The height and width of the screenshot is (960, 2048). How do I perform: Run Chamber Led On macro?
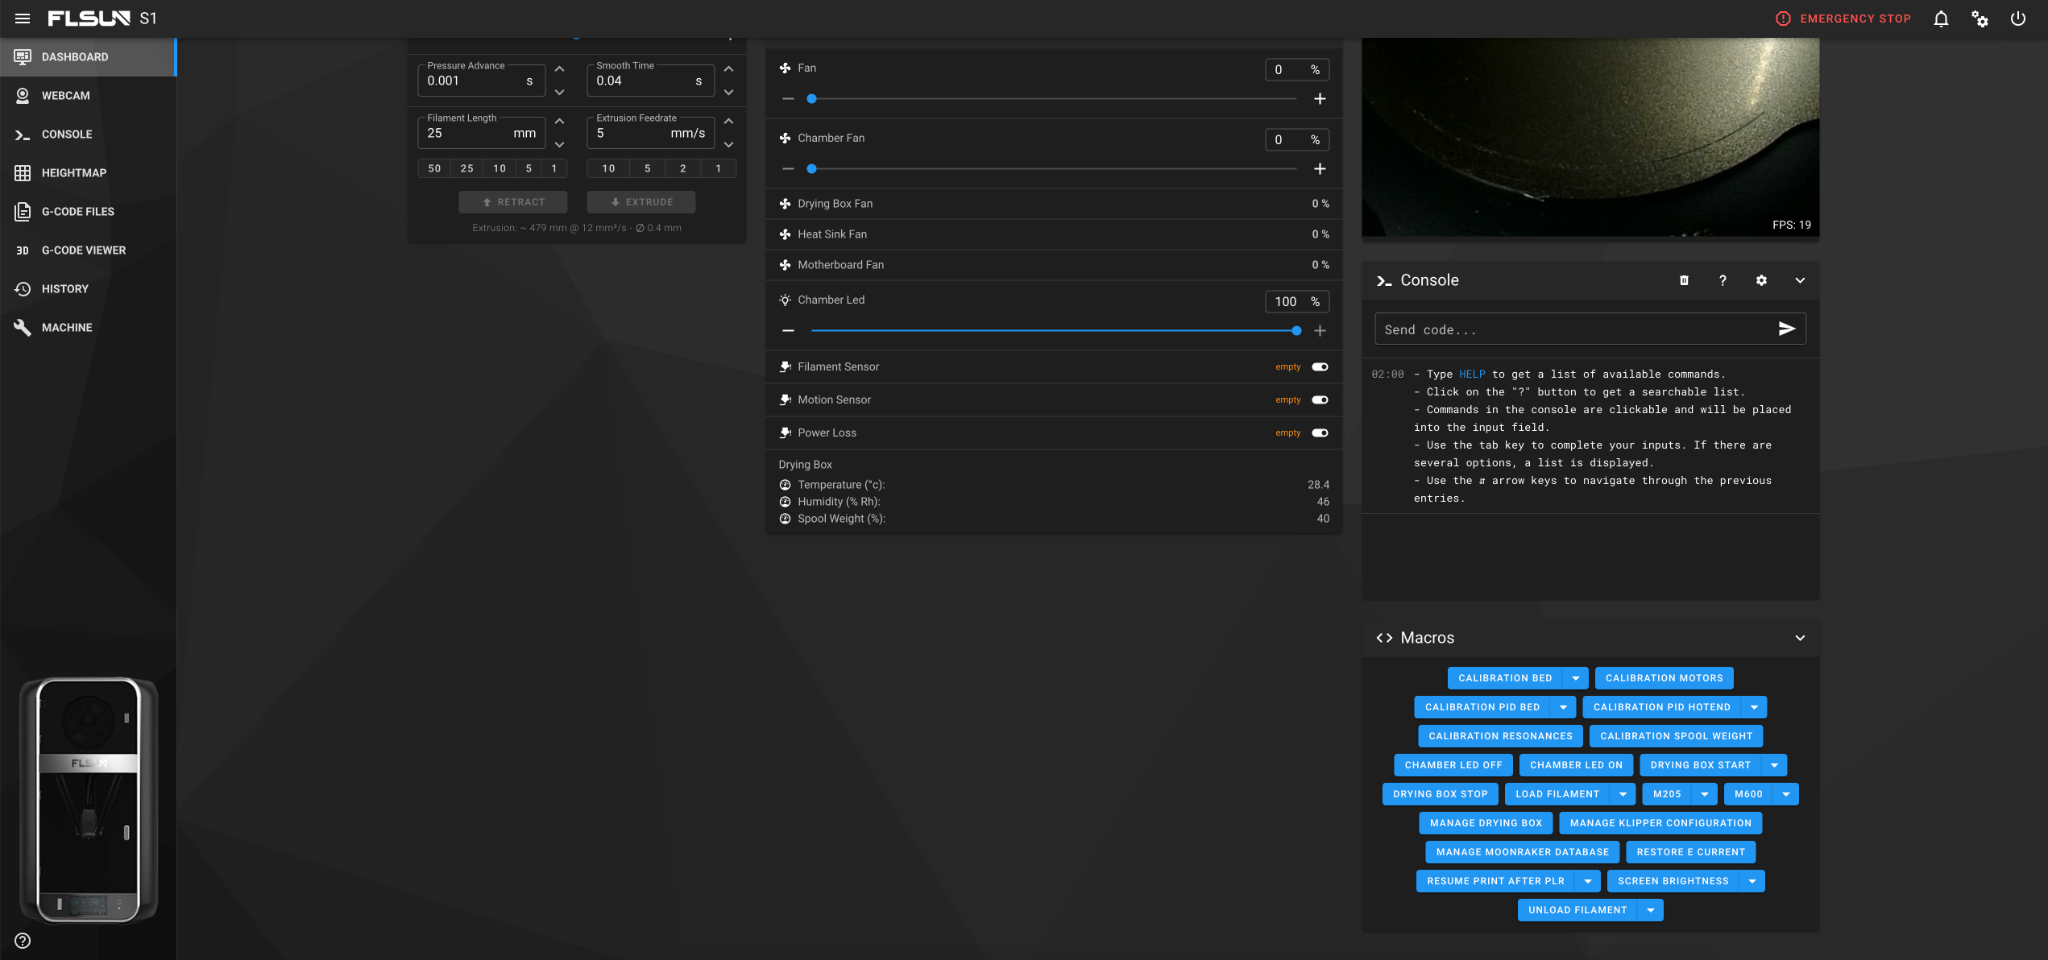point(1576,765)
